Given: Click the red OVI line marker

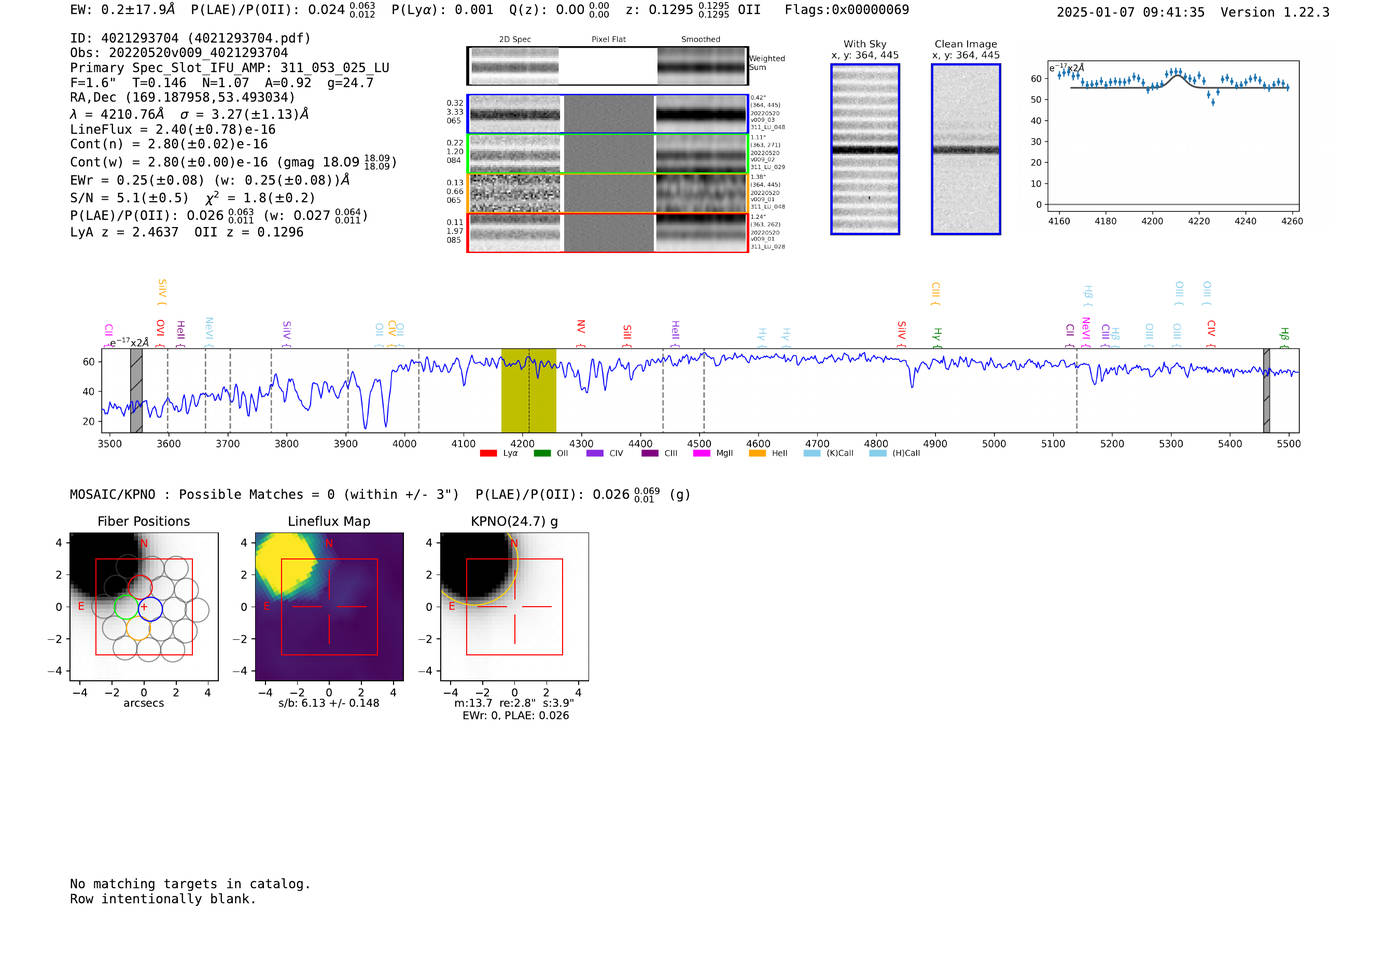Looking at the screenshot, I should 160,333.
